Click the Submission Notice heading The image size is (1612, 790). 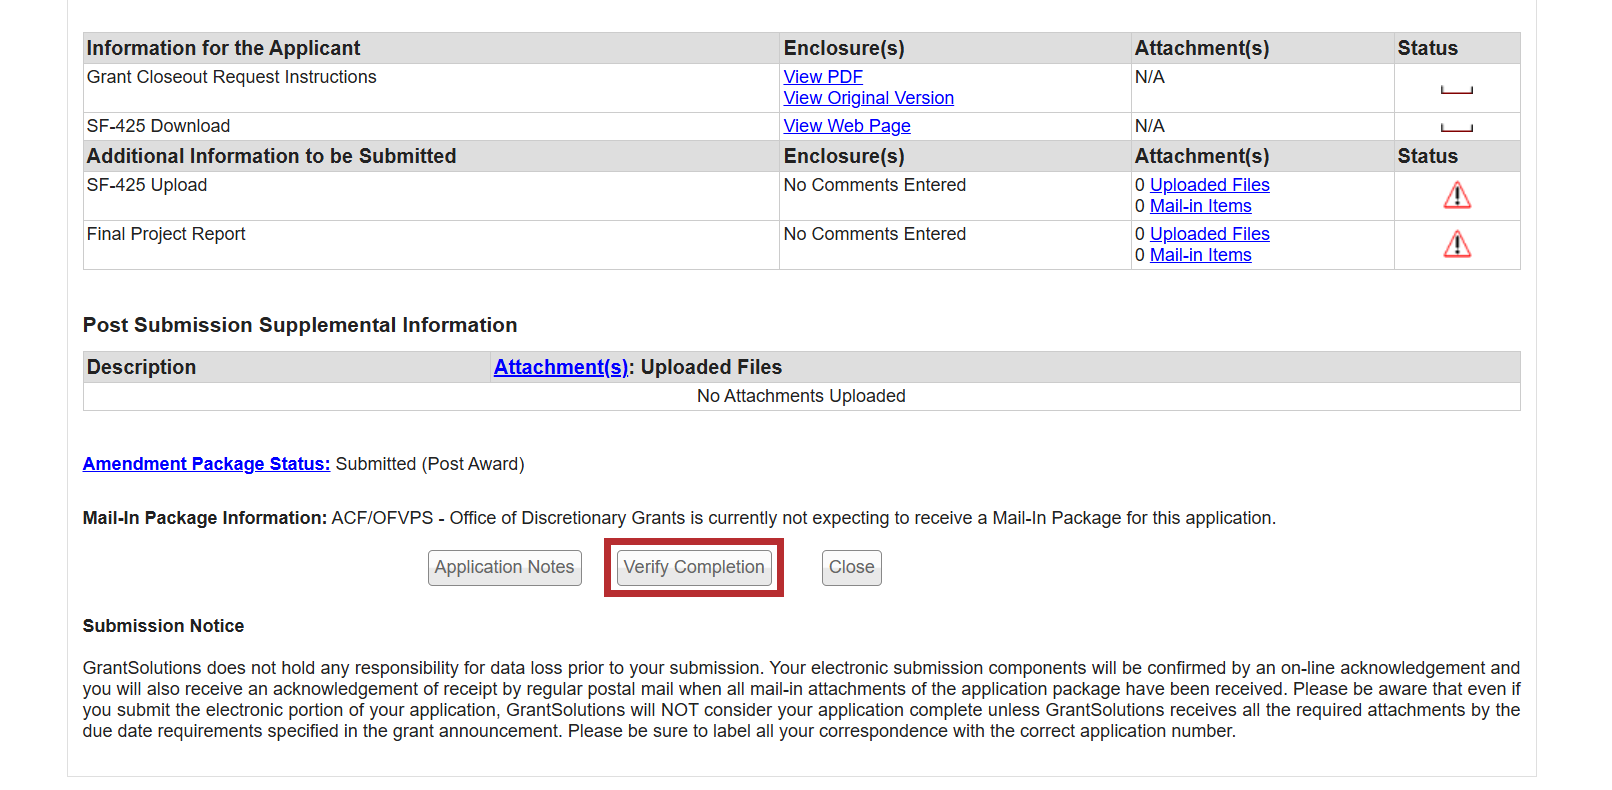click(x=163, y=626)
